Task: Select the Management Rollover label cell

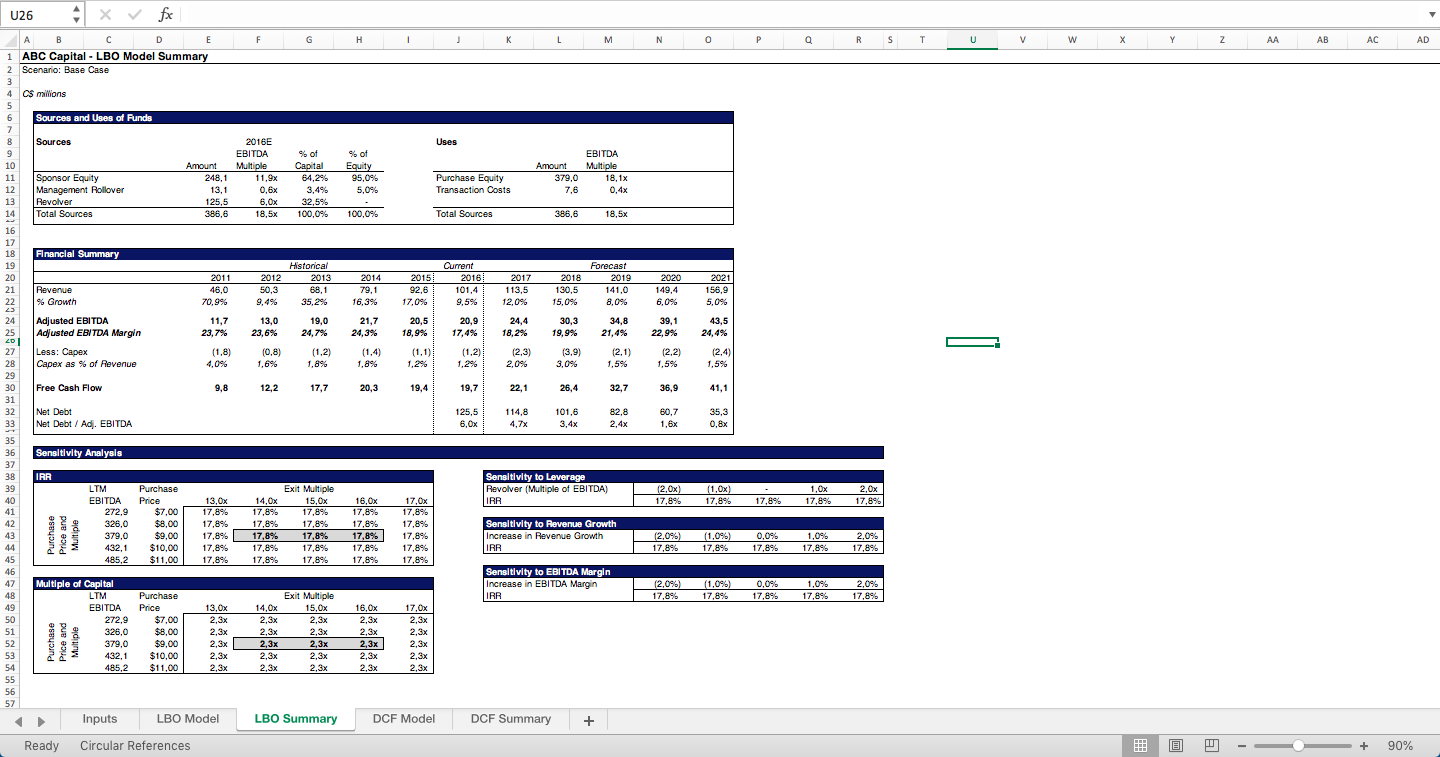Action: click(x=80, y=190)
